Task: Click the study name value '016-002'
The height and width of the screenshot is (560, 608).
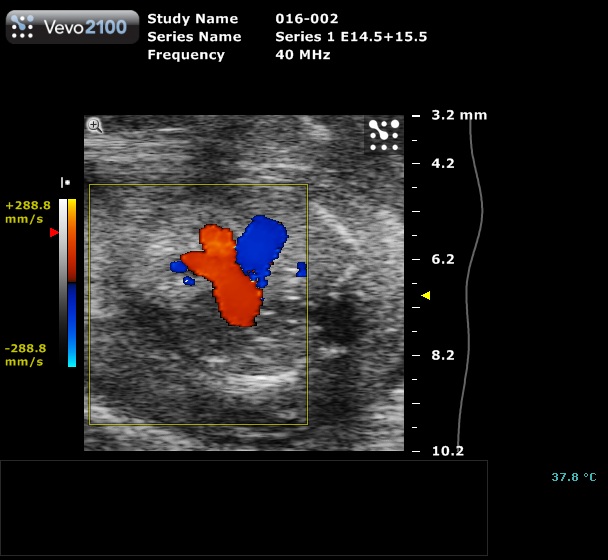Action: [x=307, y=19]
